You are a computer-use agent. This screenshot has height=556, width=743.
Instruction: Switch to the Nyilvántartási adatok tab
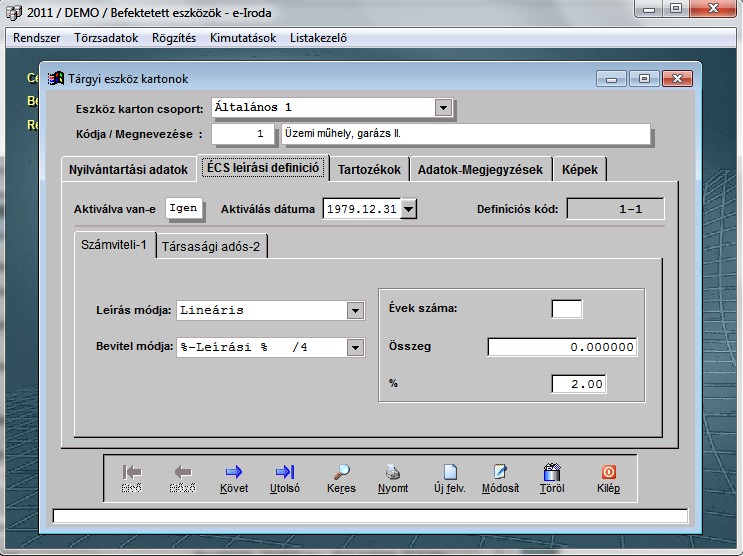click(x=128, y=169)
